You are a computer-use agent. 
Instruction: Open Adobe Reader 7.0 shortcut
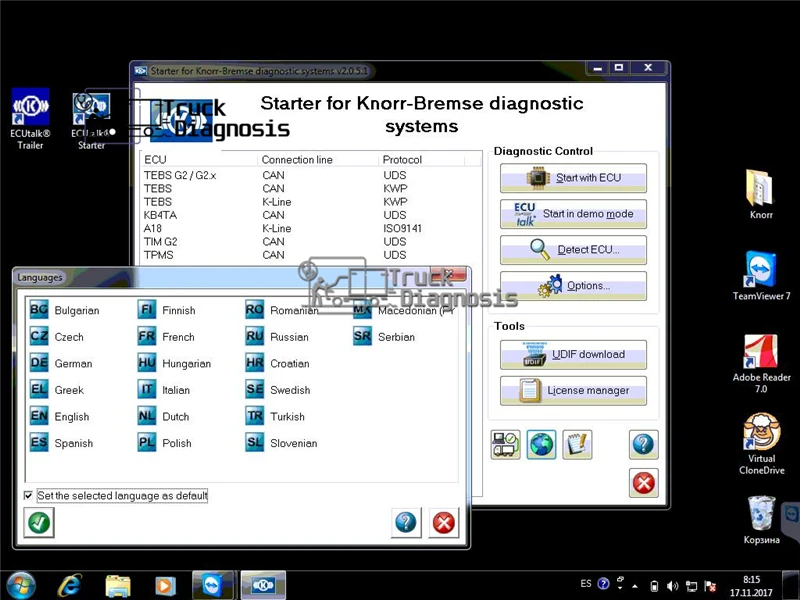point(761,363)
